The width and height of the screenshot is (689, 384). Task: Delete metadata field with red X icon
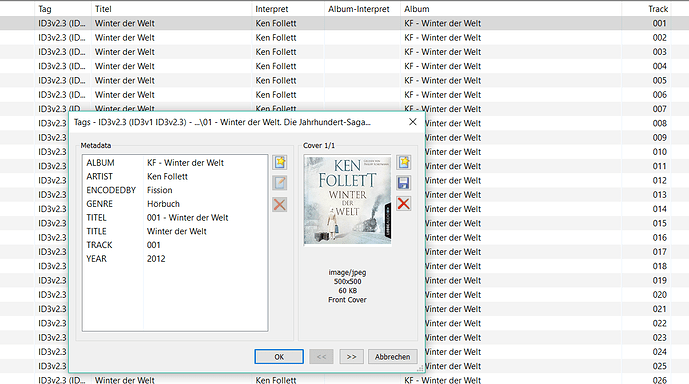coord(280,204)
